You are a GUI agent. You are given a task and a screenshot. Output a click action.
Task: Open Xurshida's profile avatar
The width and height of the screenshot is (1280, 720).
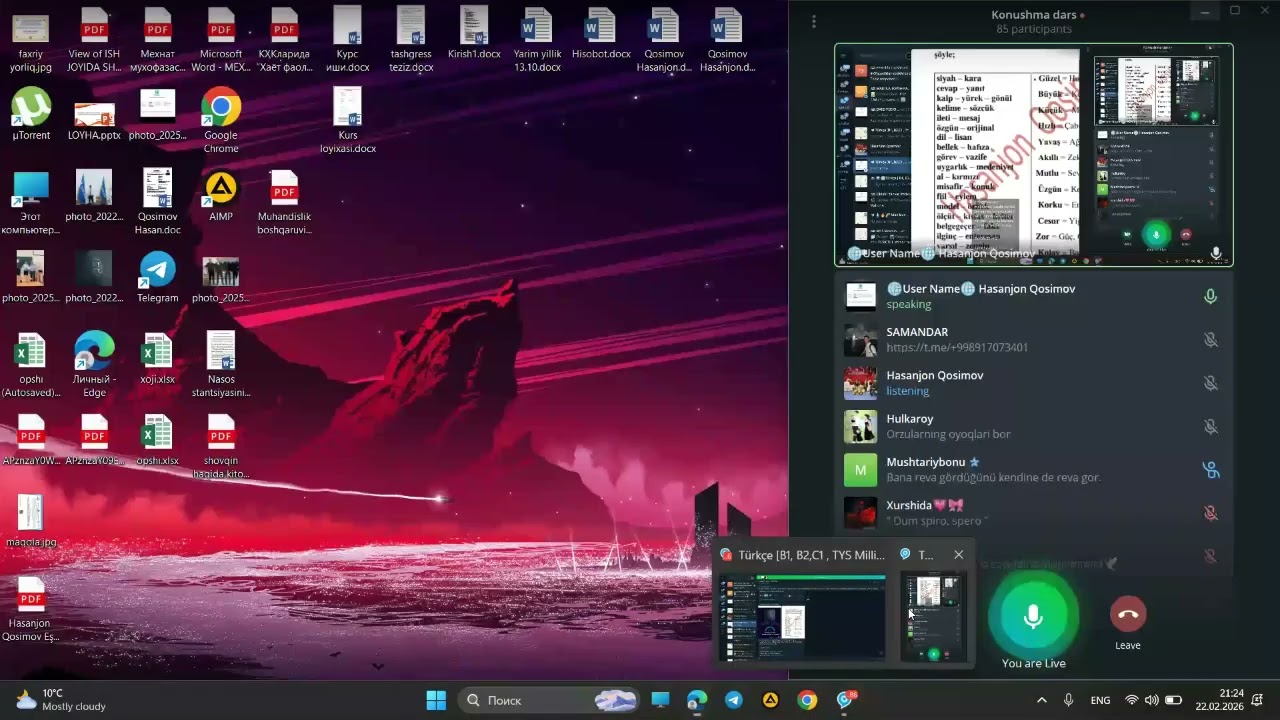coord(860,513)
